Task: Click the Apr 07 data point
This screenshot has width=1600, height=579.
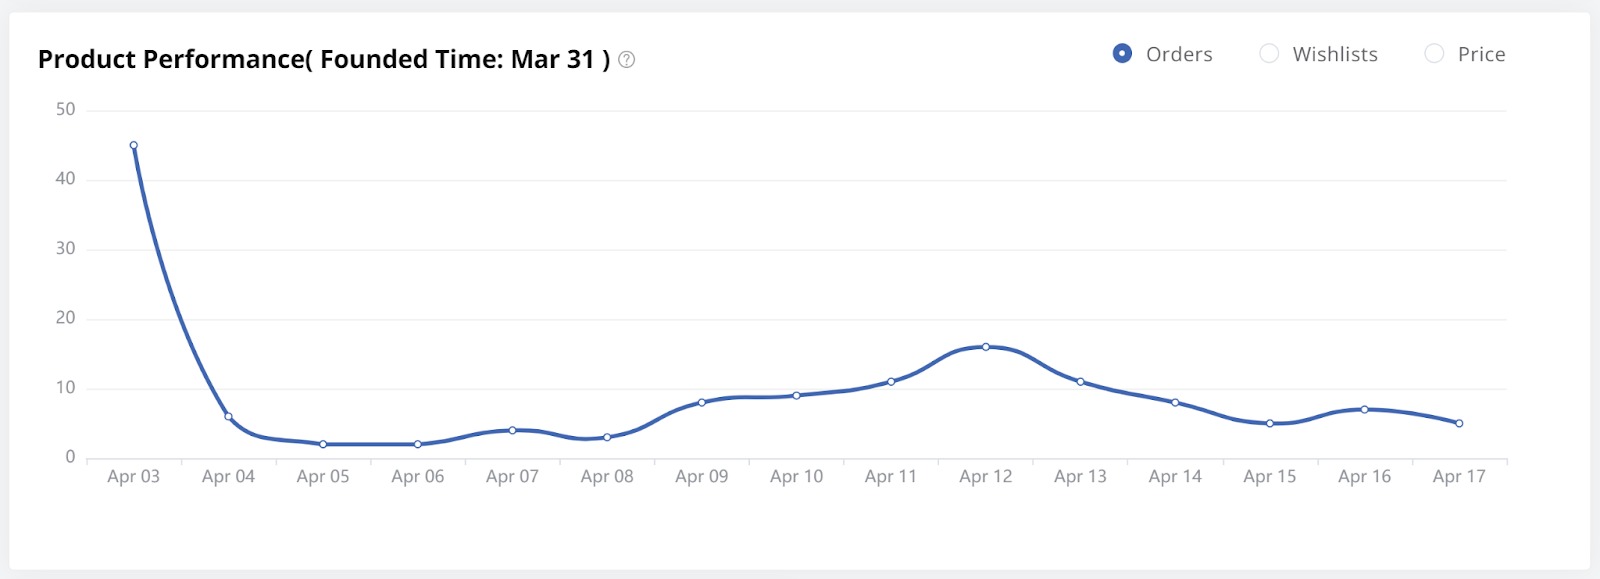Action: pyautogui.click(x=512, y=430)
